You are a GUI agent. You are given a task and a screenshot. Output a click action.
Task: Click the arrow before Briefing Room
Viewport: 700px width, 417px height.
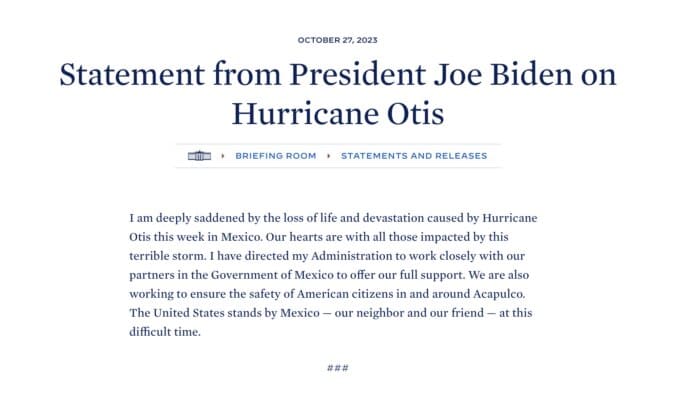(x=223, y=156)
